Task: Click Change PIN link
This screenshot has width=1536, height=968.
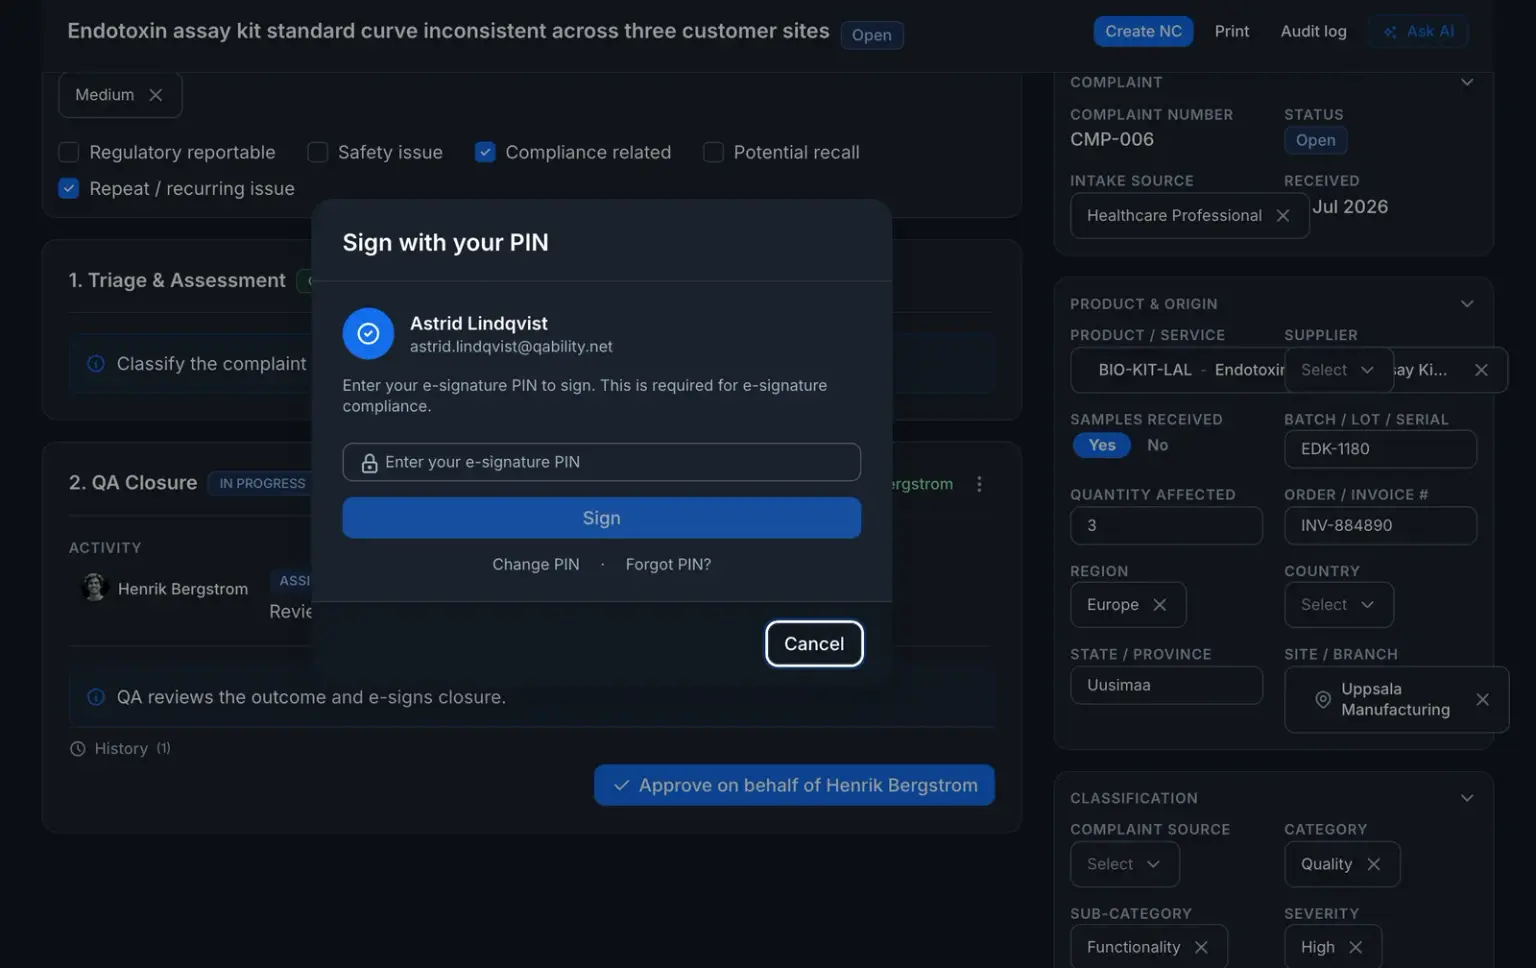Action: click(535, 565)
